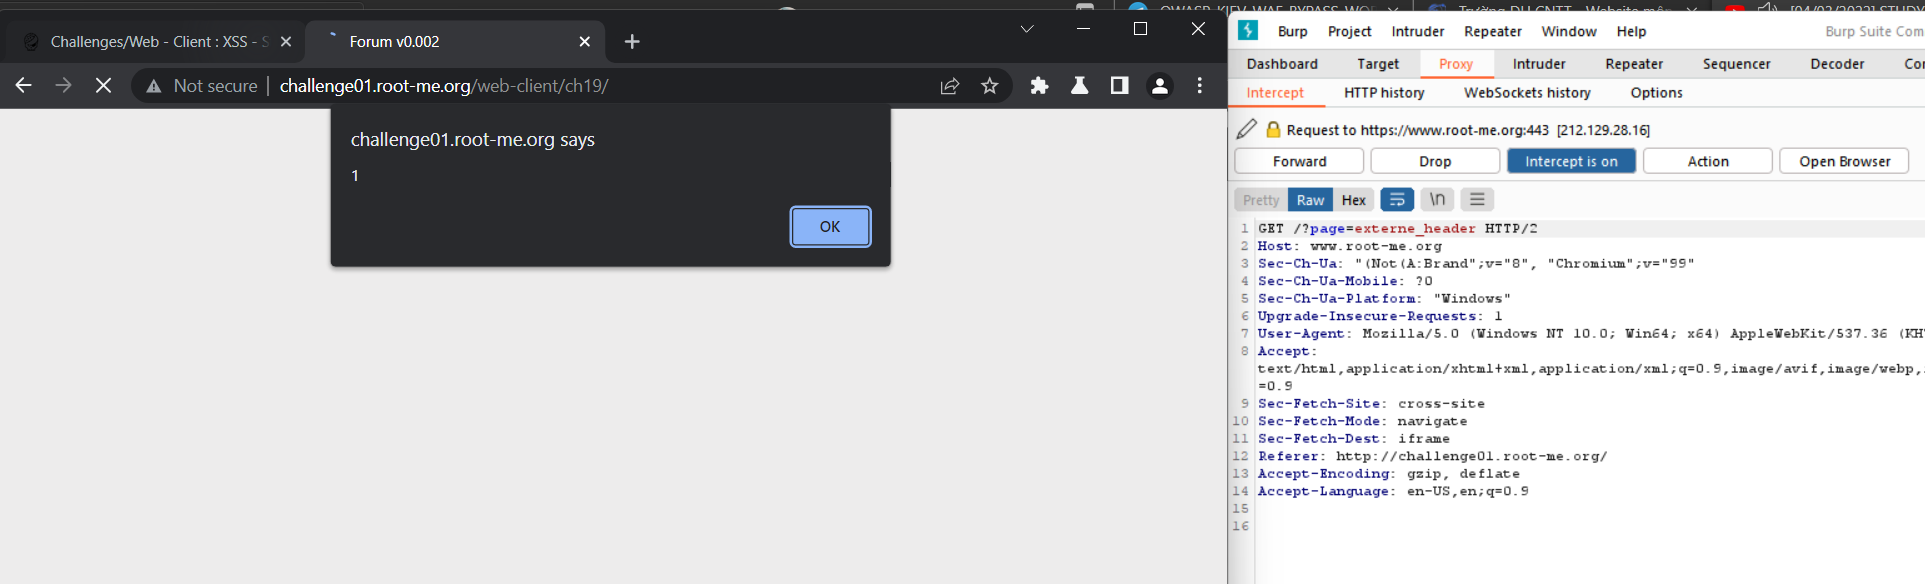Bookmark this page with star icon
Viewport: 1925px width, 584px height.
coord(990,86)
